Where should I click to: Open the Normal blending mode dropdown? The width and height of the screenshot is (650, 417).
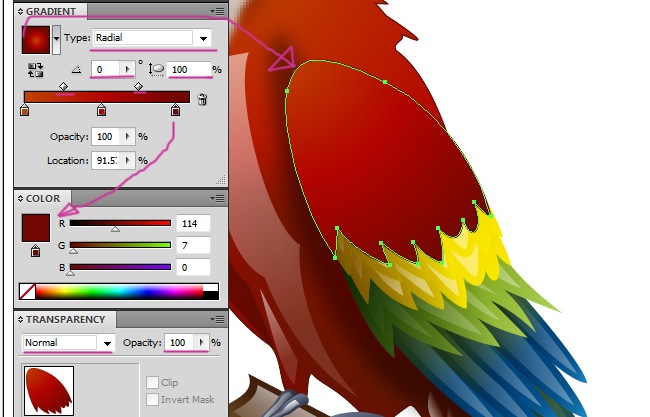(106, 343)
